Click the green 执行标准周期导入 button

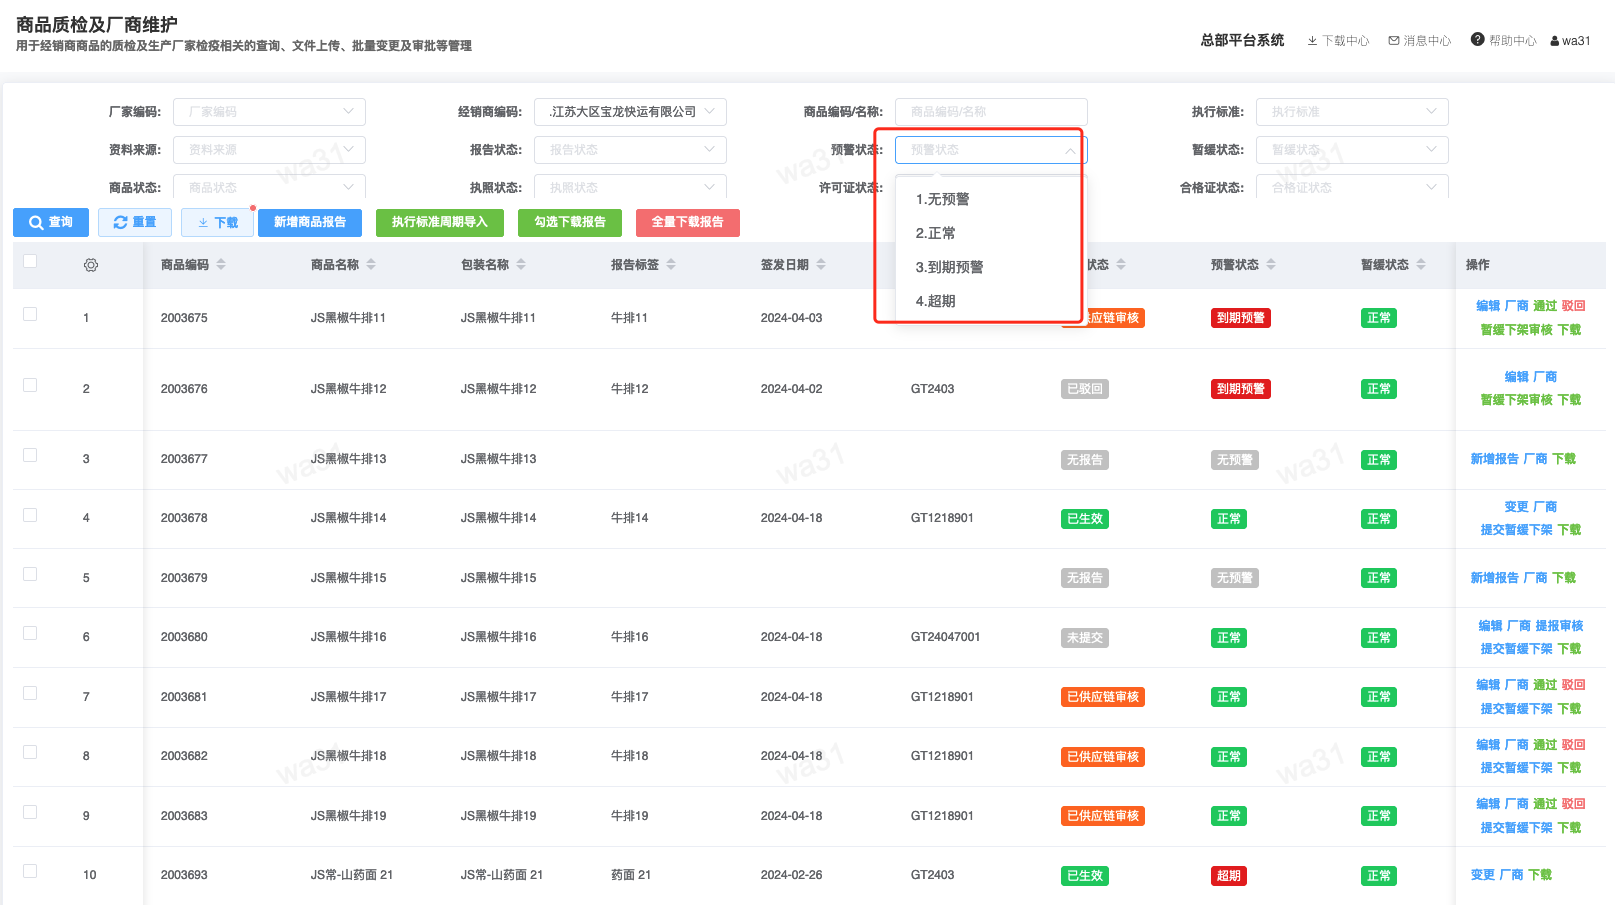pos(439,222)
